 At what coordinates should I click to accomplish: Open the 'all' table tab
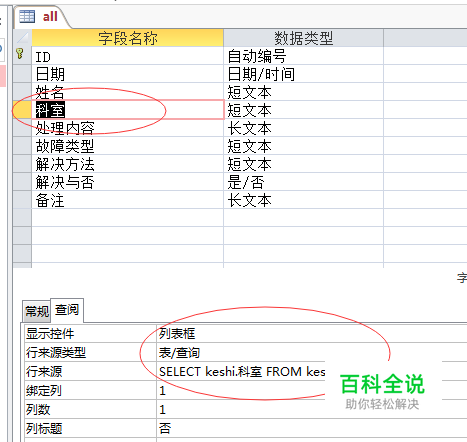coord(42,17)
